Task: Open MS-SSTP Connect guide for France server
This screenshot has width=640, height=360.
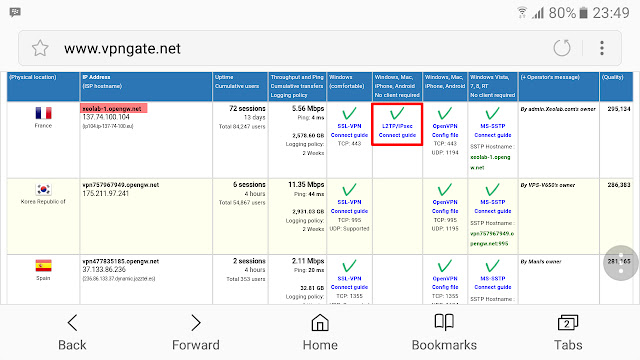Action: tap(493, 131)
